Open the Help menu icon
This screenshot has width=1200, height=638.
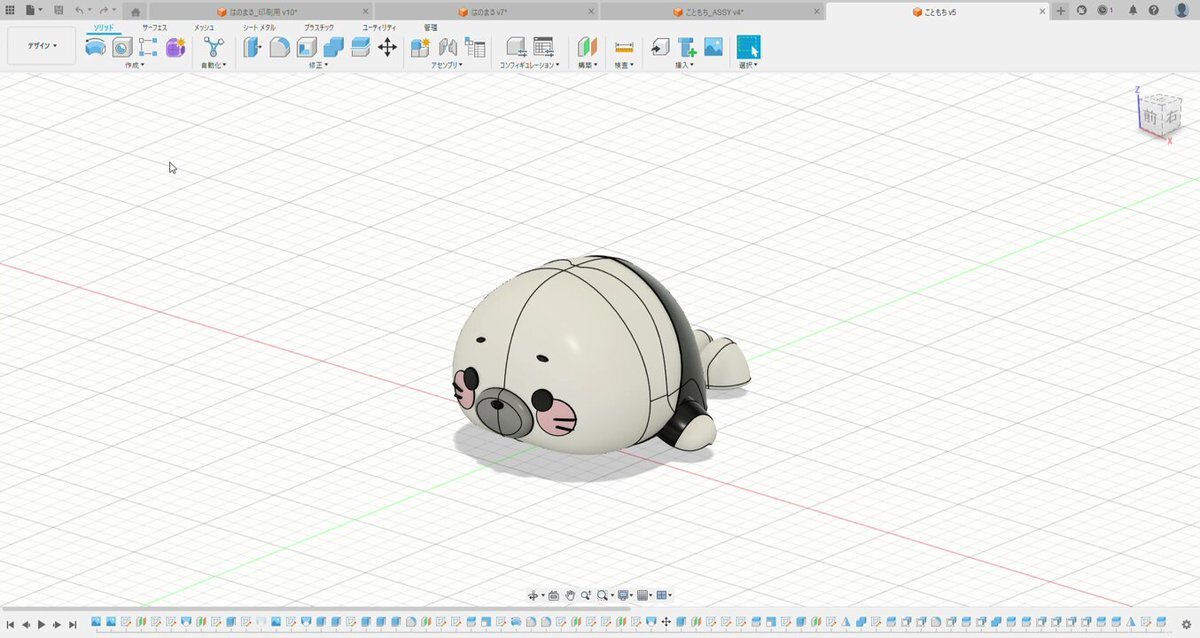(1155, 10)
